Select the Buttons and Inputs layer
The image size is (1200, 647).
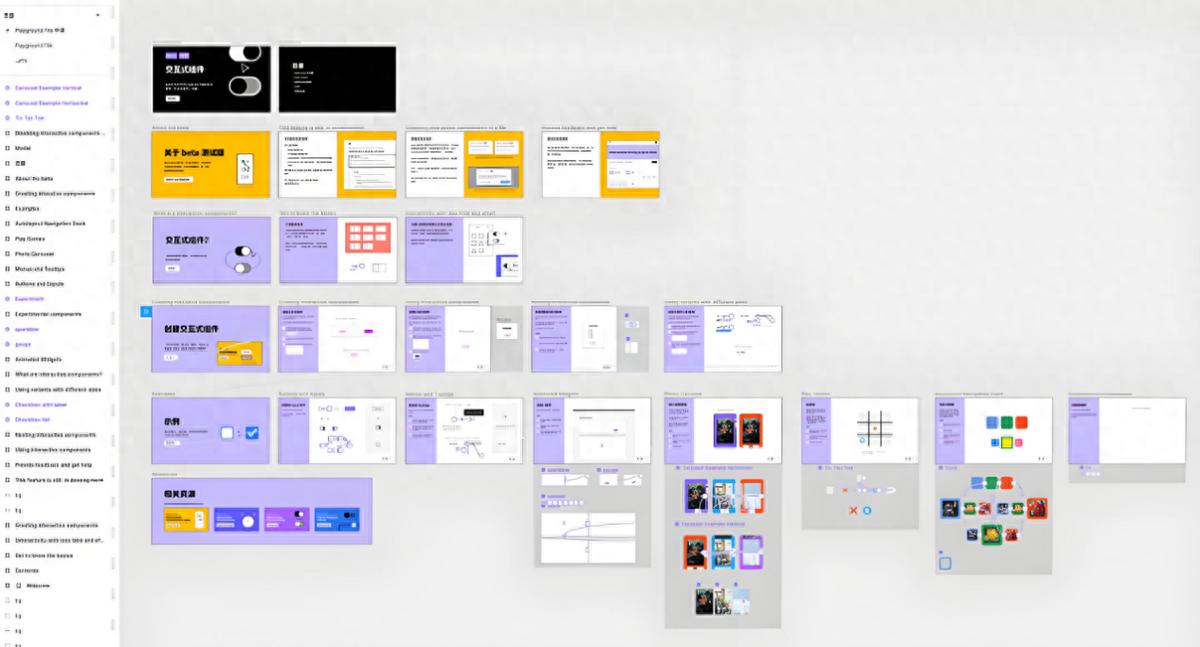click(x=40, y=284)
